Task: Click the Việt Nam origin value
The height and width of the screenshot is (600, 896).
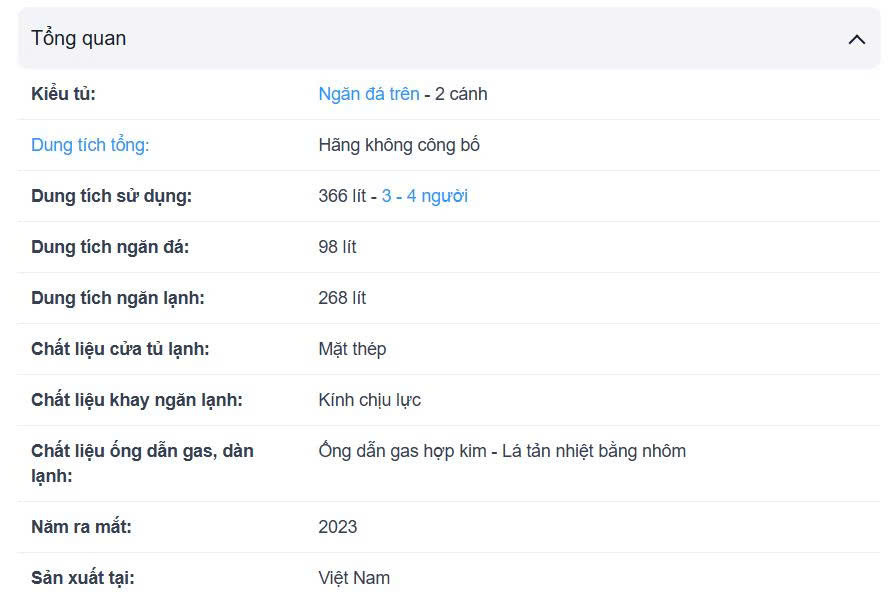Action: coord(354,578)
